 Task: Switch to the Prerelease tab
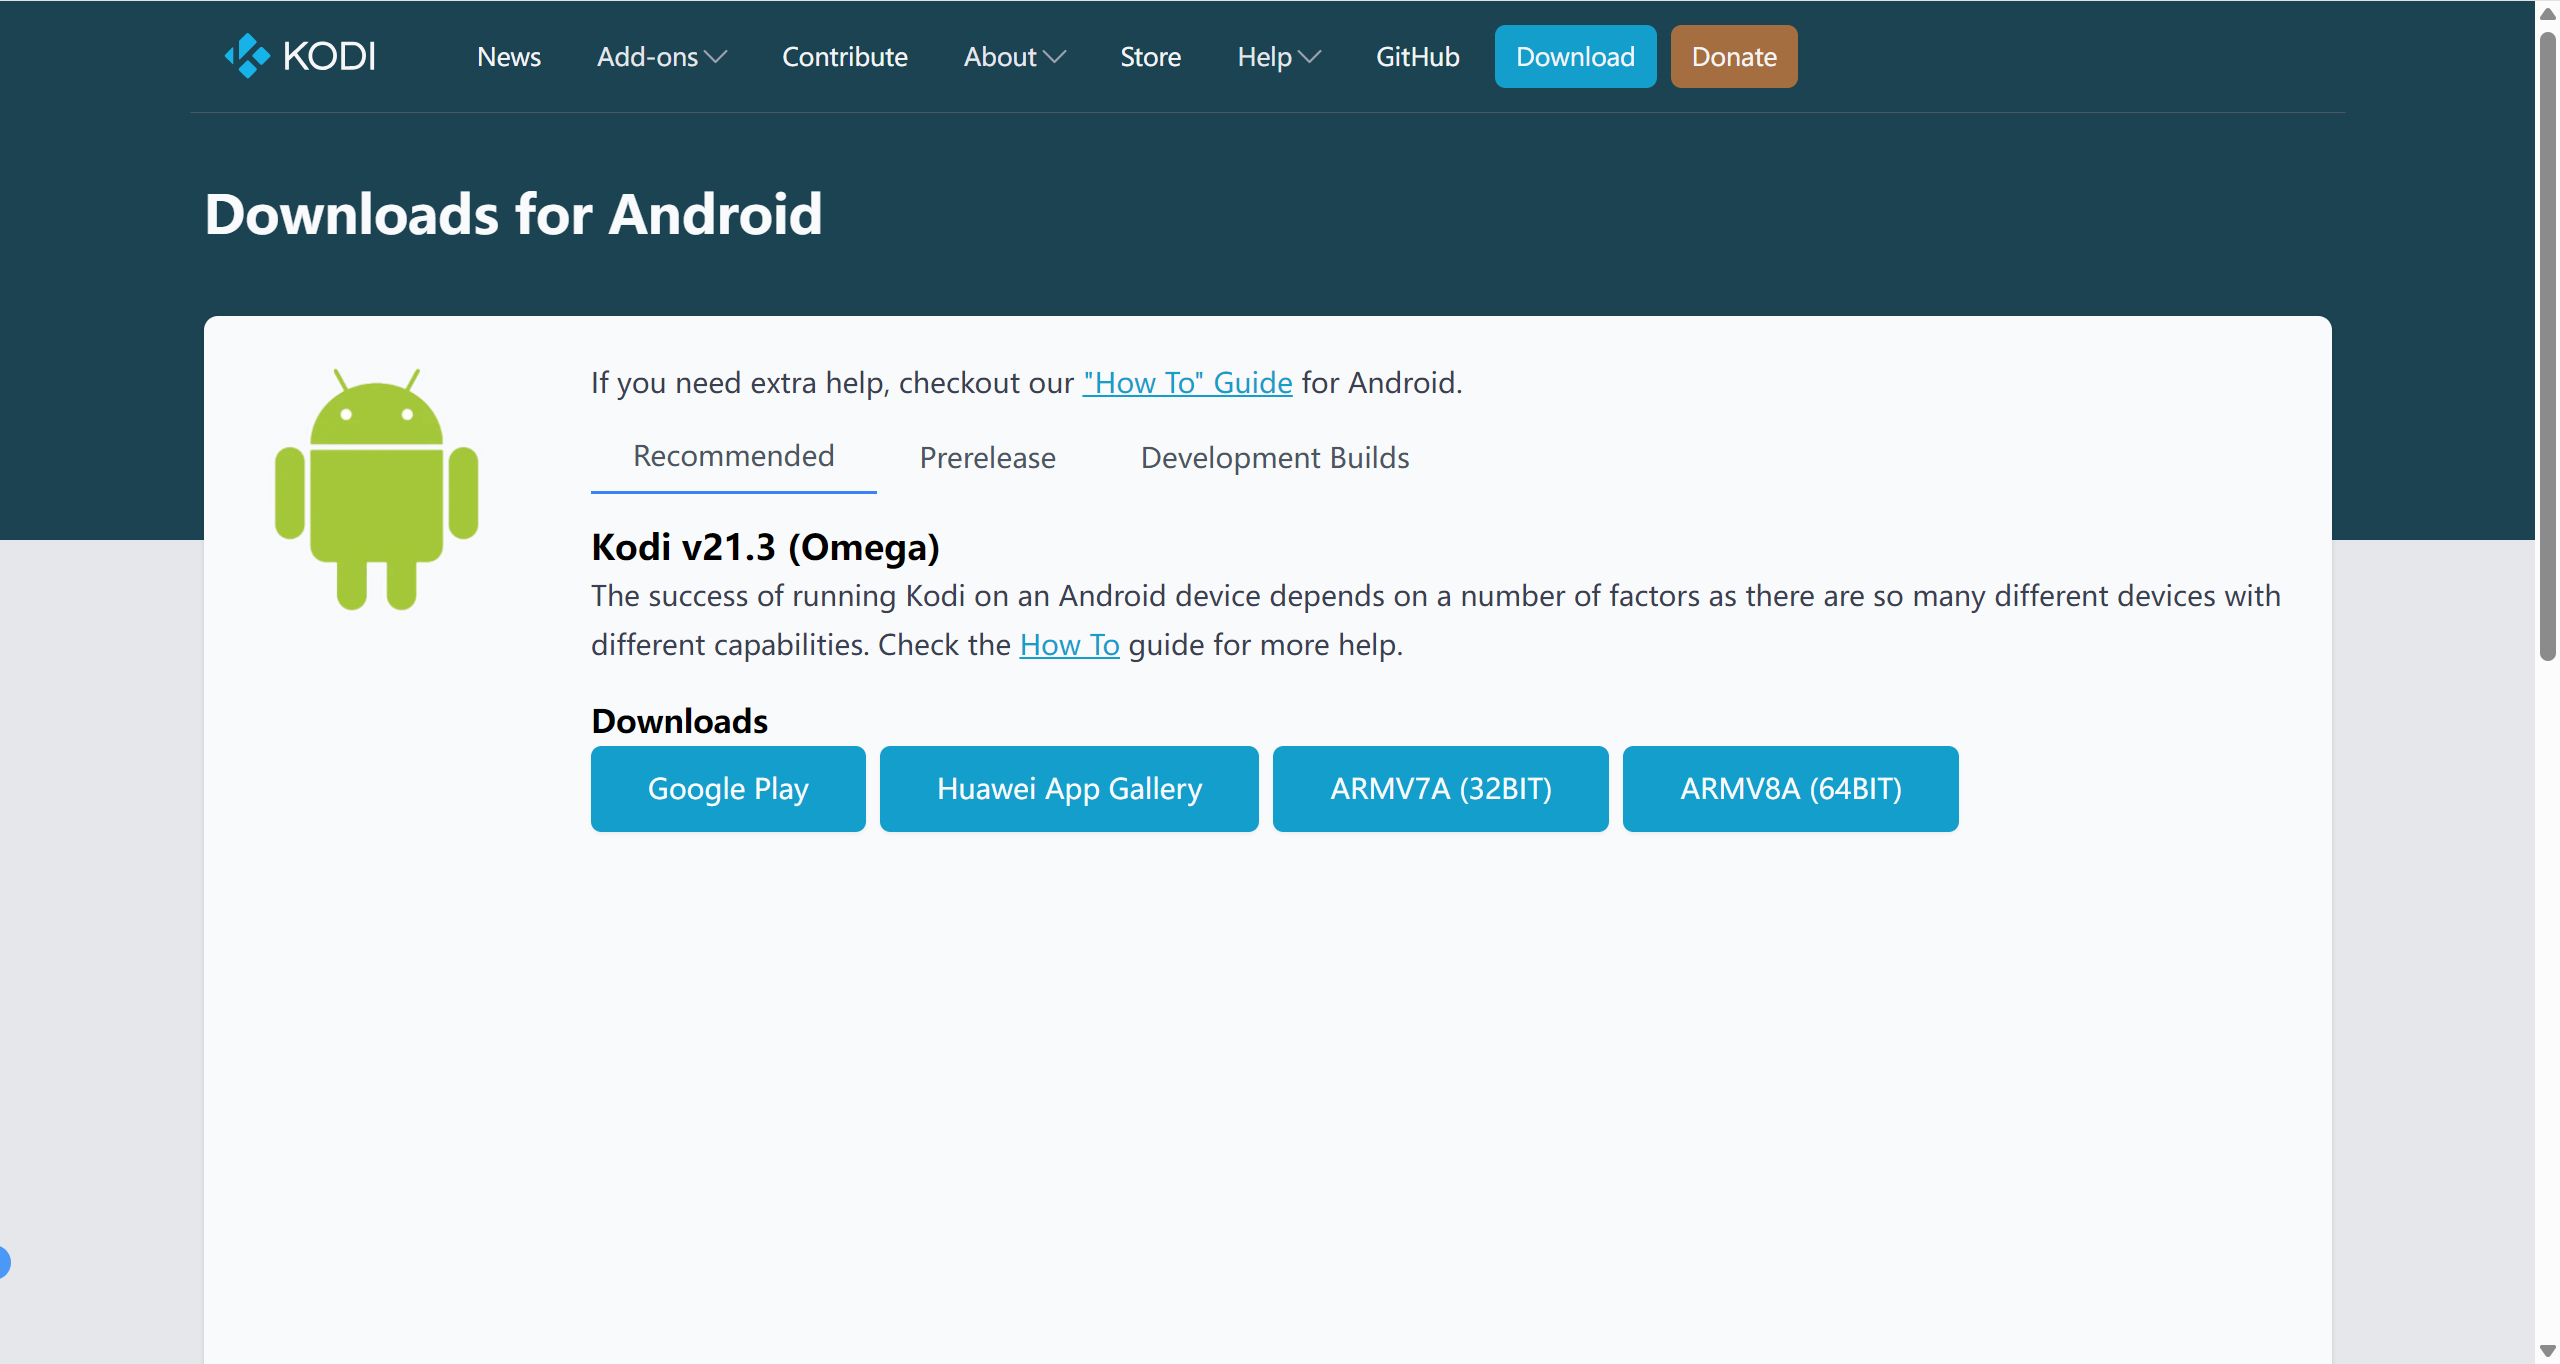tap(988, 458)
